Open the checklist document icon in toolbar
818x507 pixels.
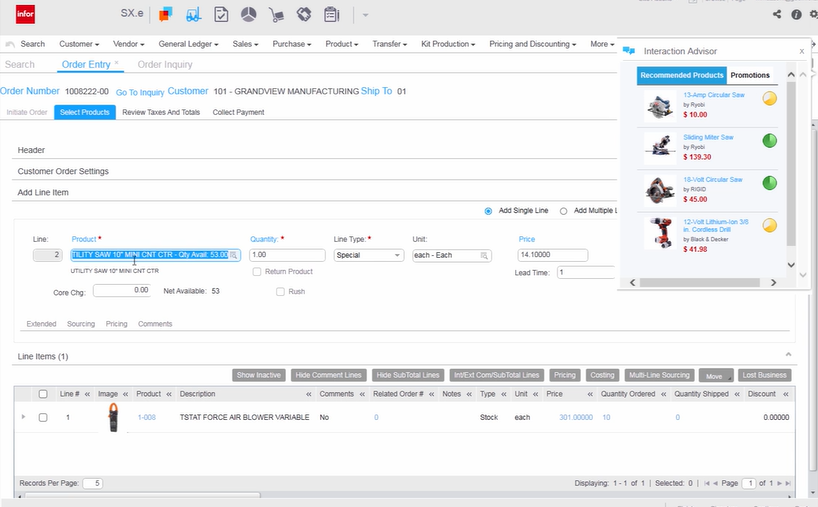221,15
